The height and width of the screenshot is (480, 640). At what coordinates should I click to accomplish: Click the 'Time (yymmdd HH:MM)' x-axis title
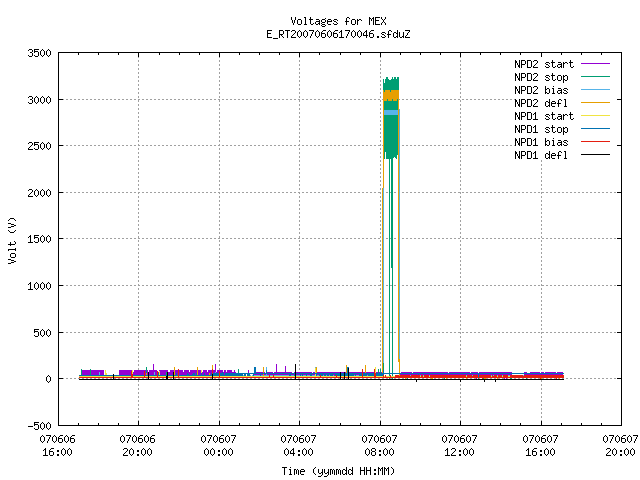coord(338,471)
